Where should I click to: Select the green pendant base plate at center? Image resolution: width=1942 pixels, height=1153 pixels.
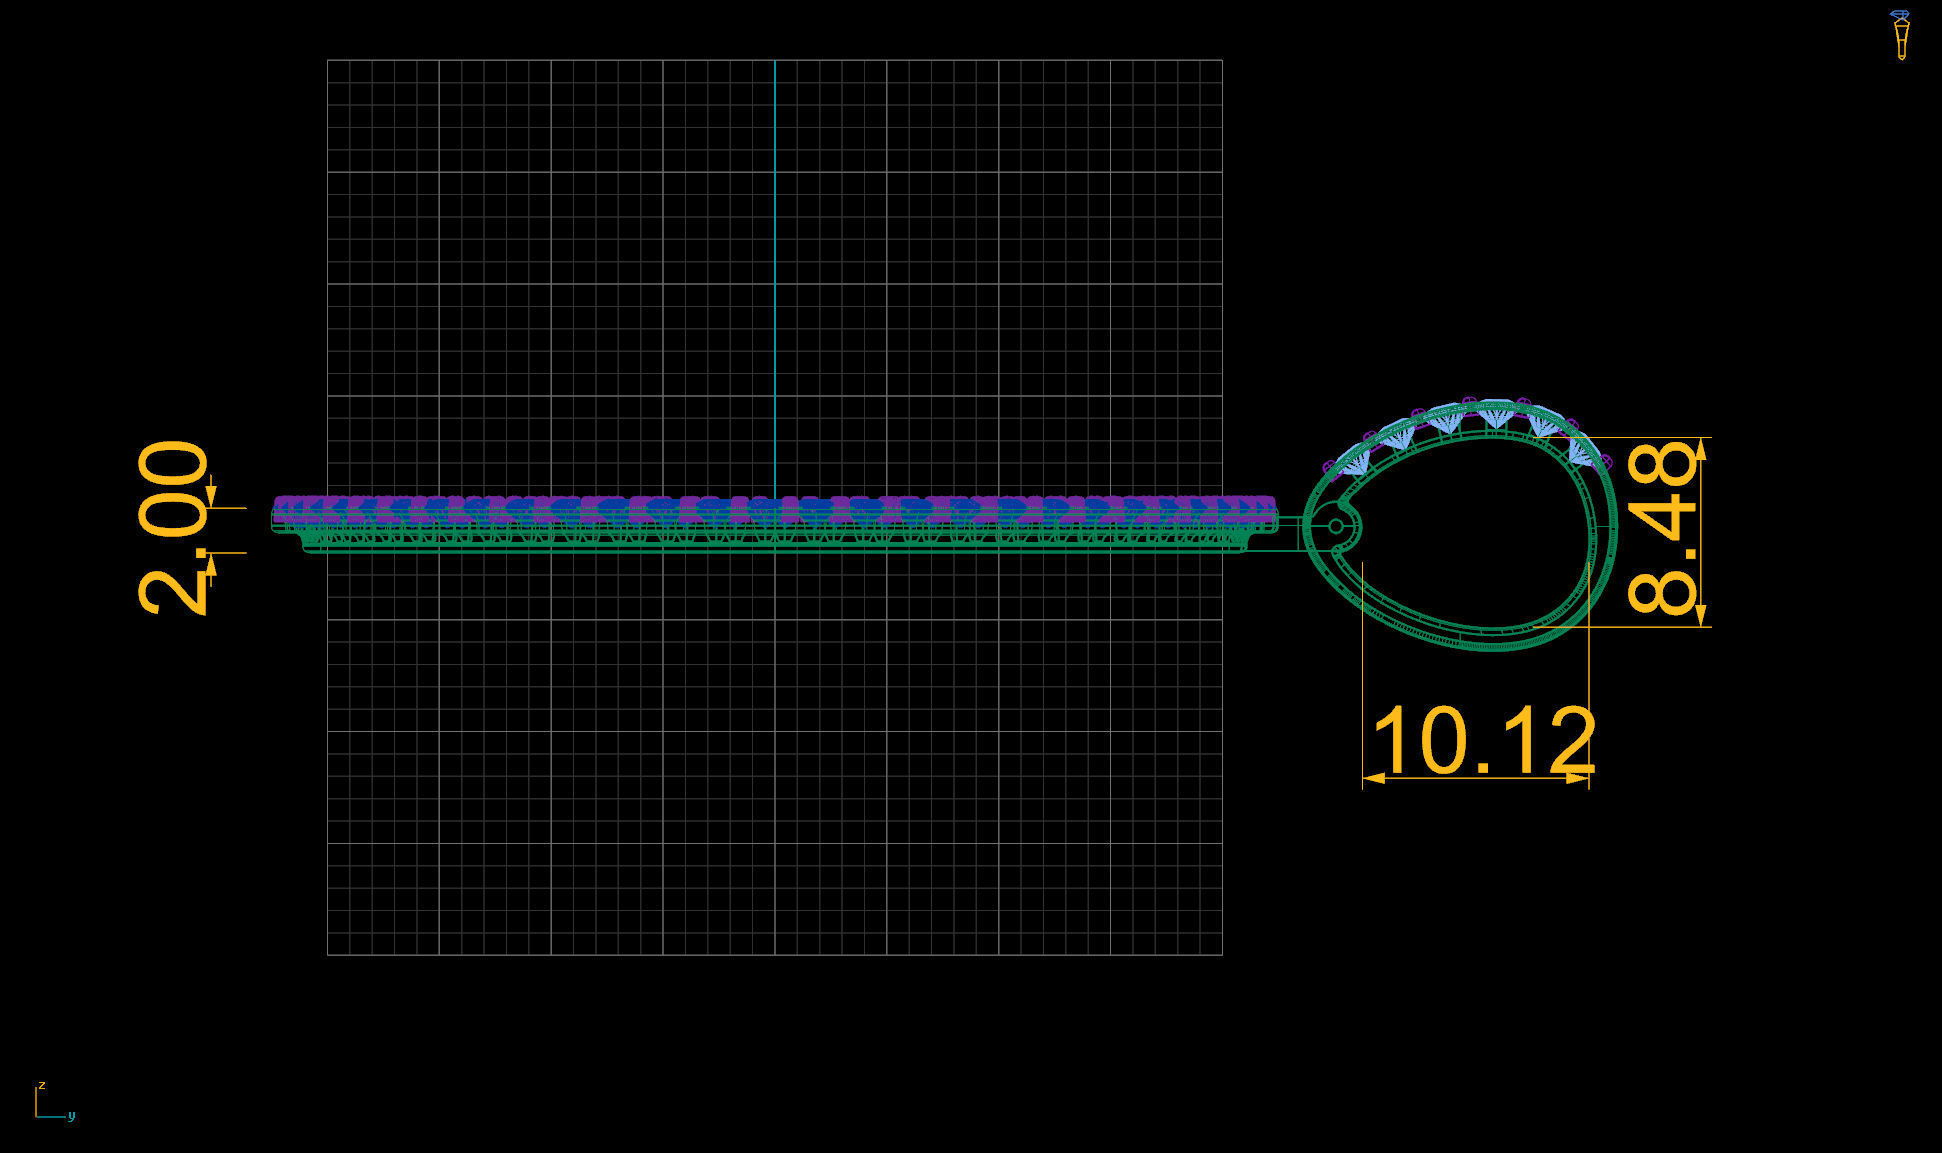(x=774, y=544)
